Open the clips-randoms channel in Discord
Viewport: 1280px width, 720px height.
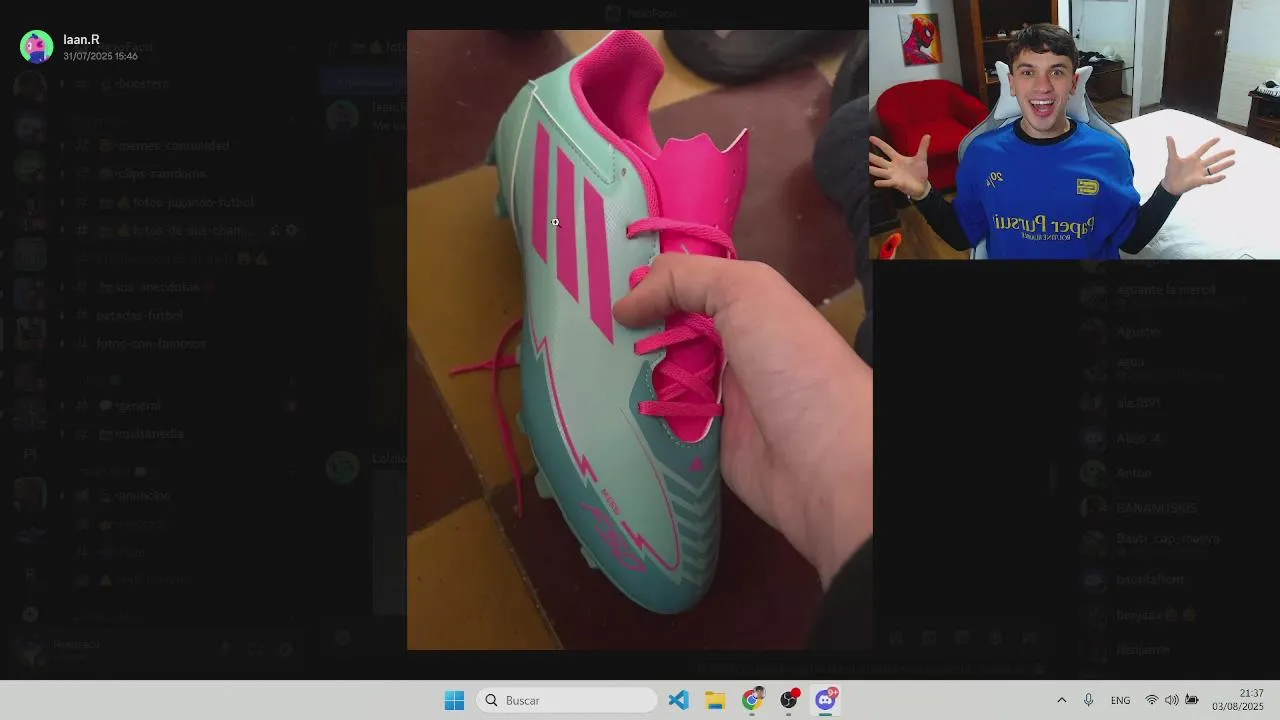click(x=153, y=174)
